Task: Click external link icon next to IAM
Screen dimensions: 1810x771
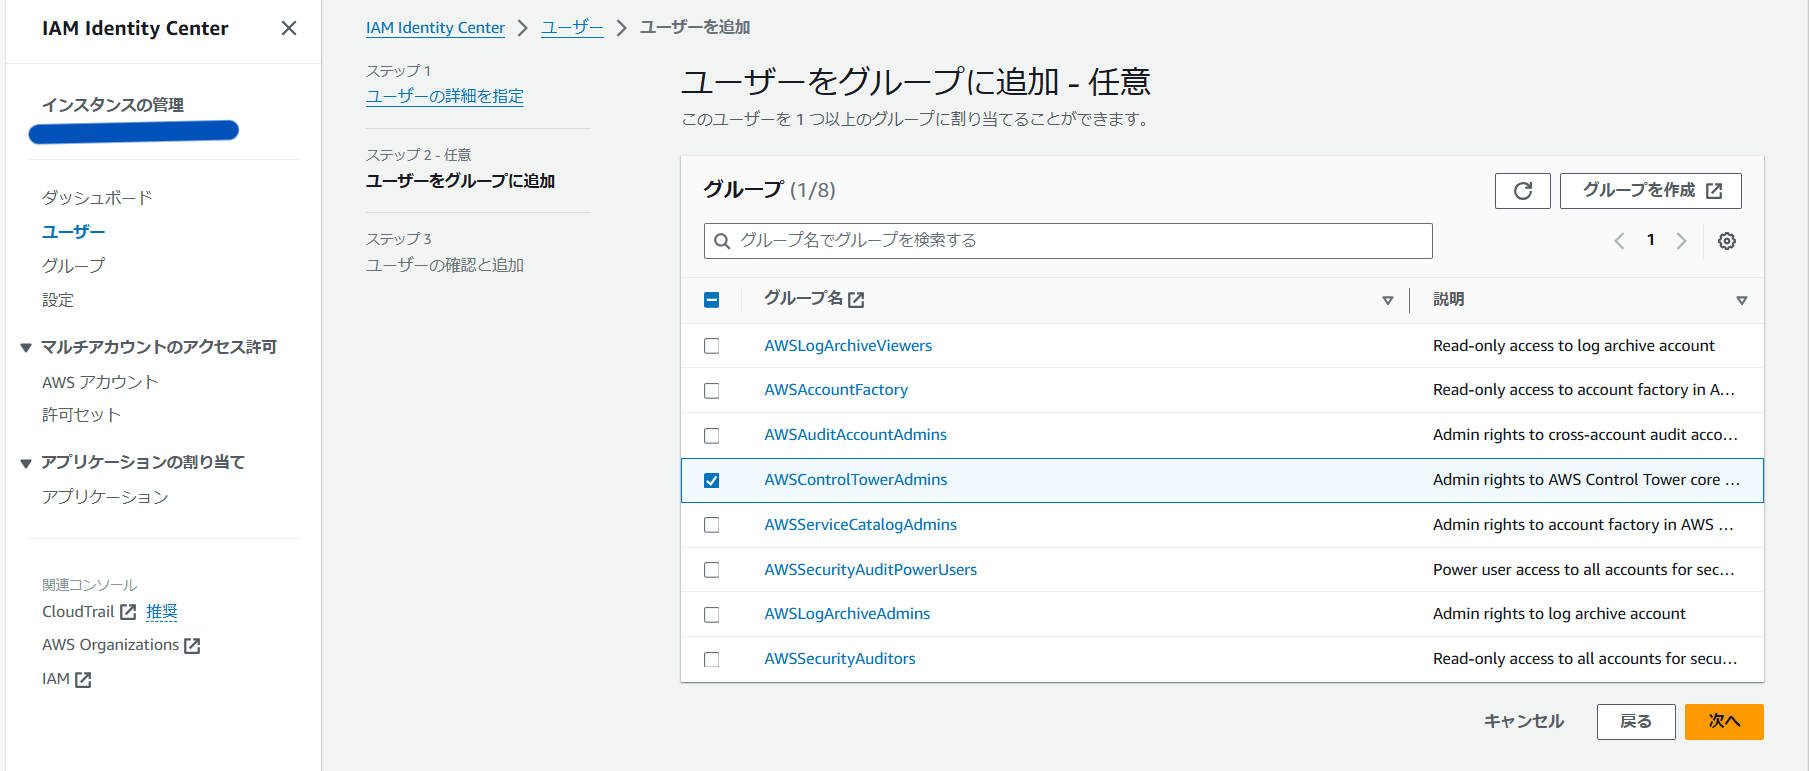Action: coord(83,680)
